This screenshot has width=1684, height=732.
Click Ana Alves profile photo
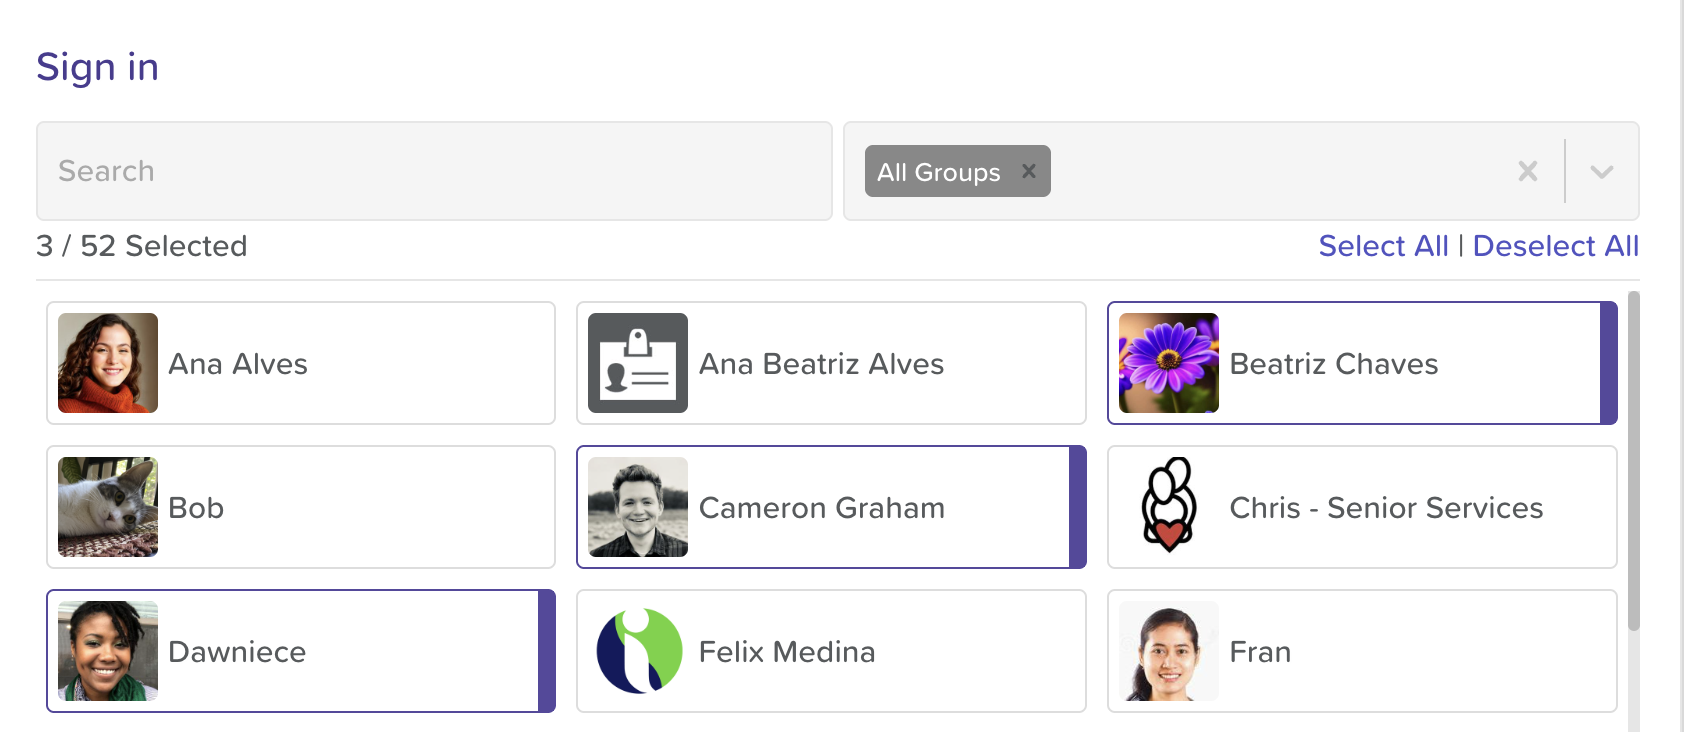108,363
